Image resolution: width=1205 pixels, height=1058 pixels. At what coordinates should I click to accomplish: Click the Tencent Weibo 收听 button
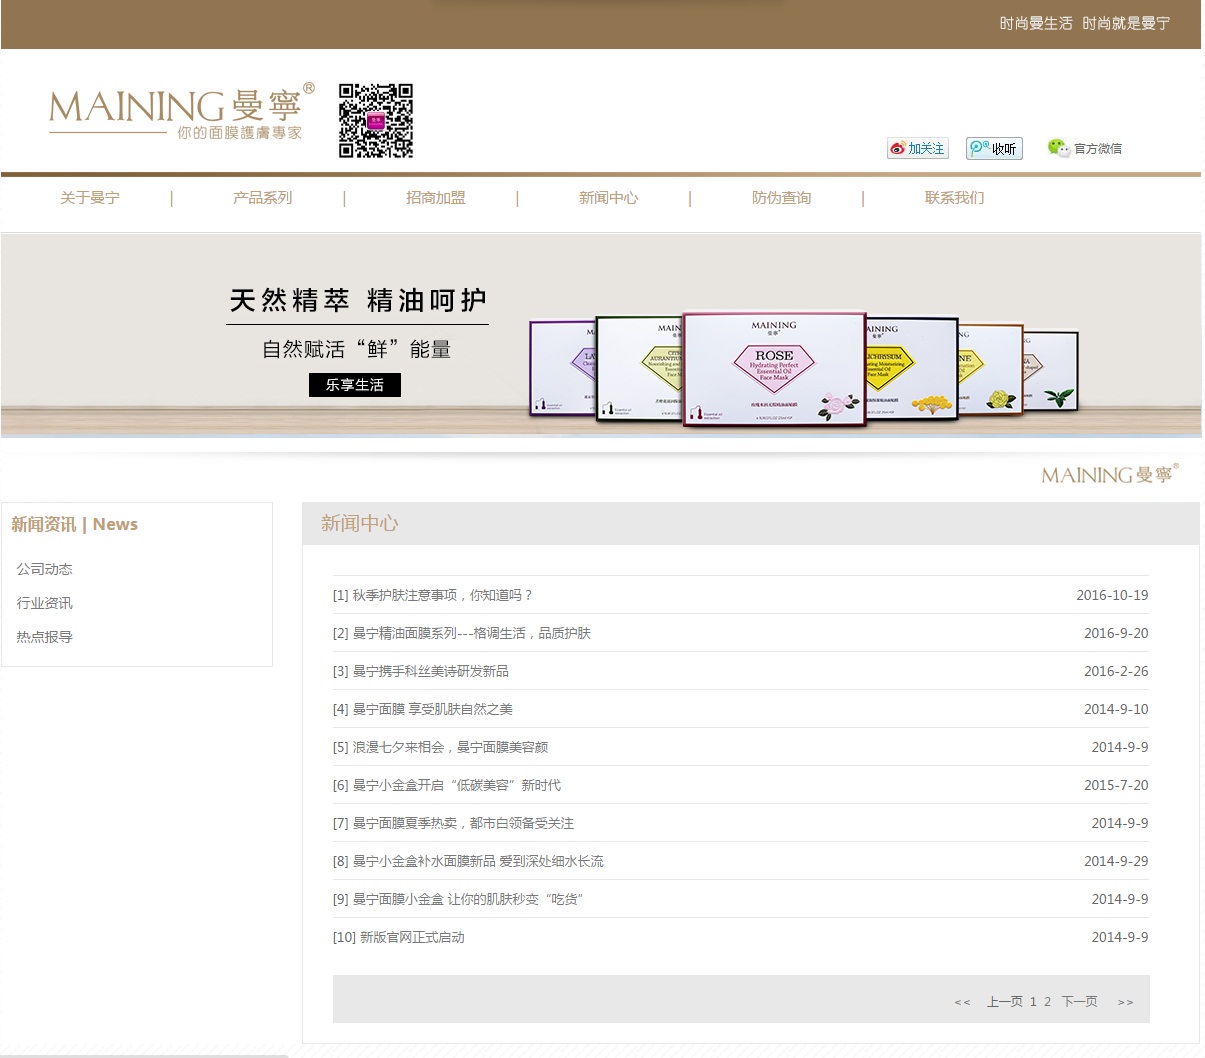pyautogui.click(x=994, y=148)
